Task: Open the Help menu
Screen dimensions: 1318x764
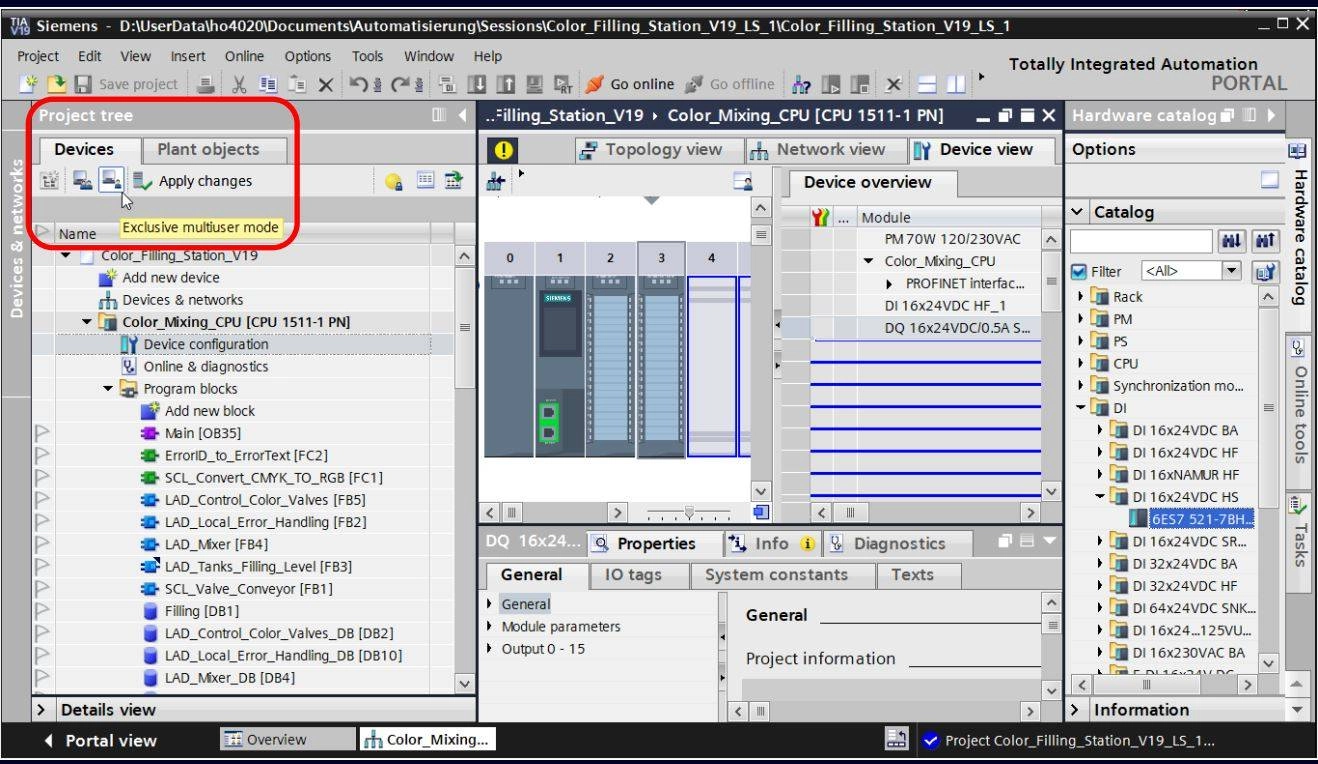Action: pos(488,57)
